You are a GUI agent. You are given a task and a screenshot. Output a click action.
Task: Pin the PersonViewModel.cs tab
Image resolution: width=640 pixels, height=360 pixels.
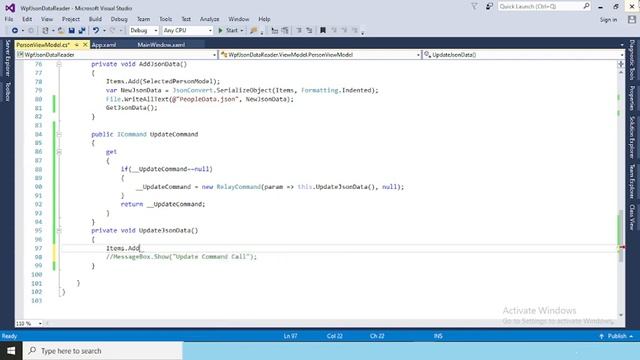tap(77, 44)
